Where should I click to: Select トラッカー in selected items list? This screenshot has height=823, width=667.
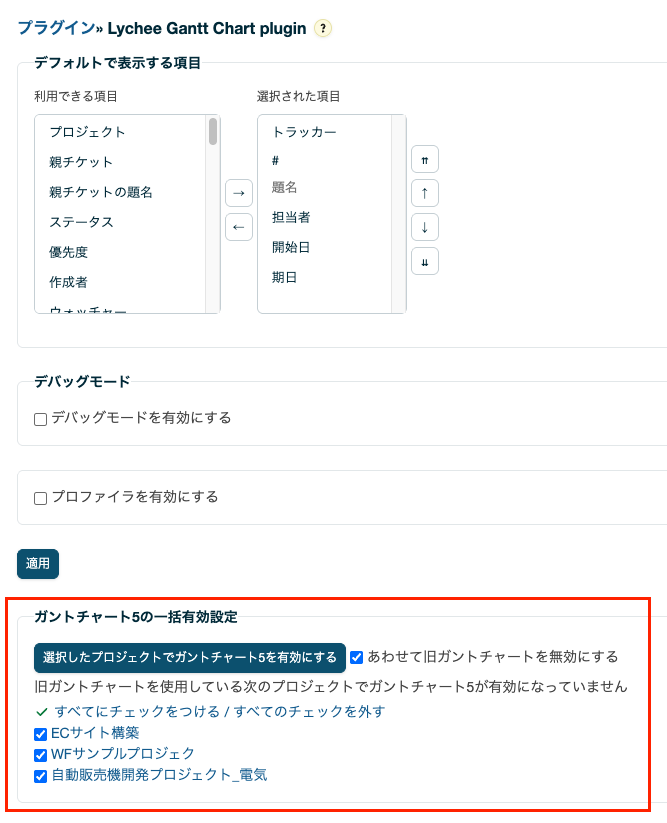pyautogui.click(x=304, y=132)
